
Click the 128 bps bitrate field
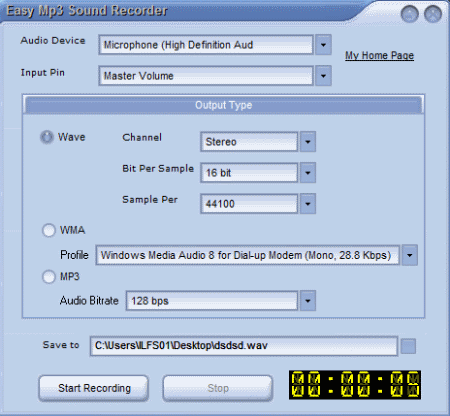(212, 301)
